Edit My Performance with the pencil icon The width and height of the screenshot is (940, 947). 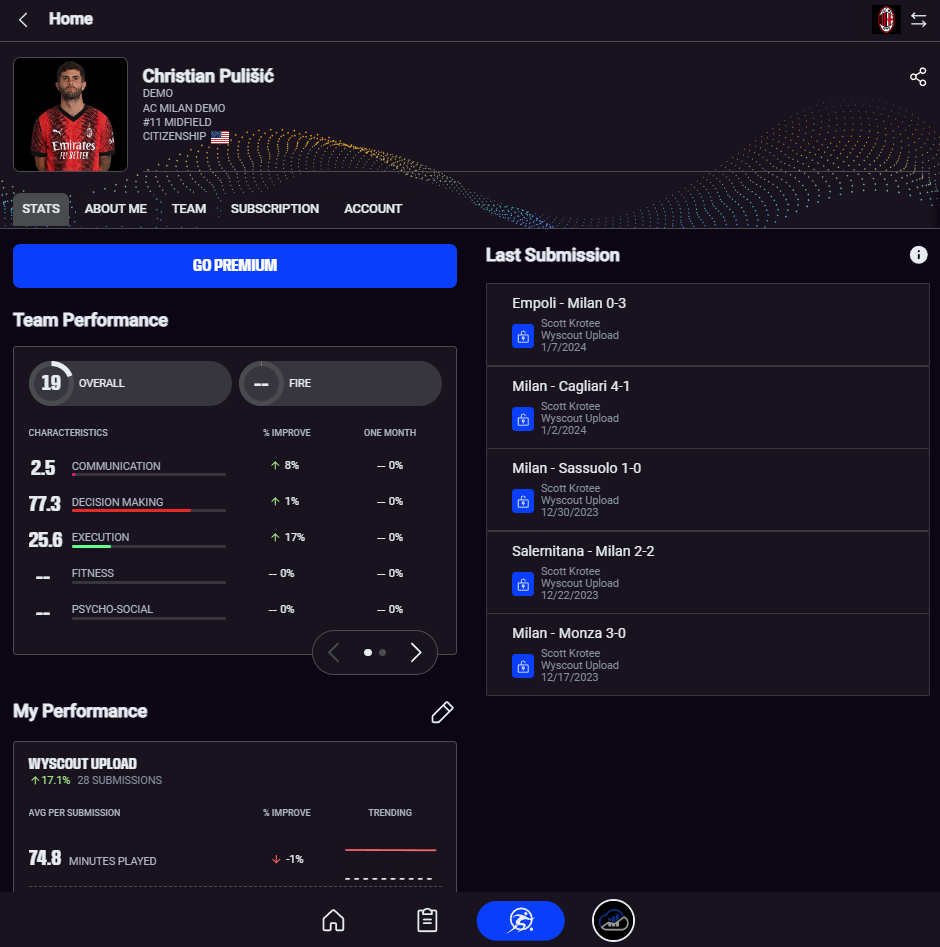pyautogui.click(x=442, y=712)
